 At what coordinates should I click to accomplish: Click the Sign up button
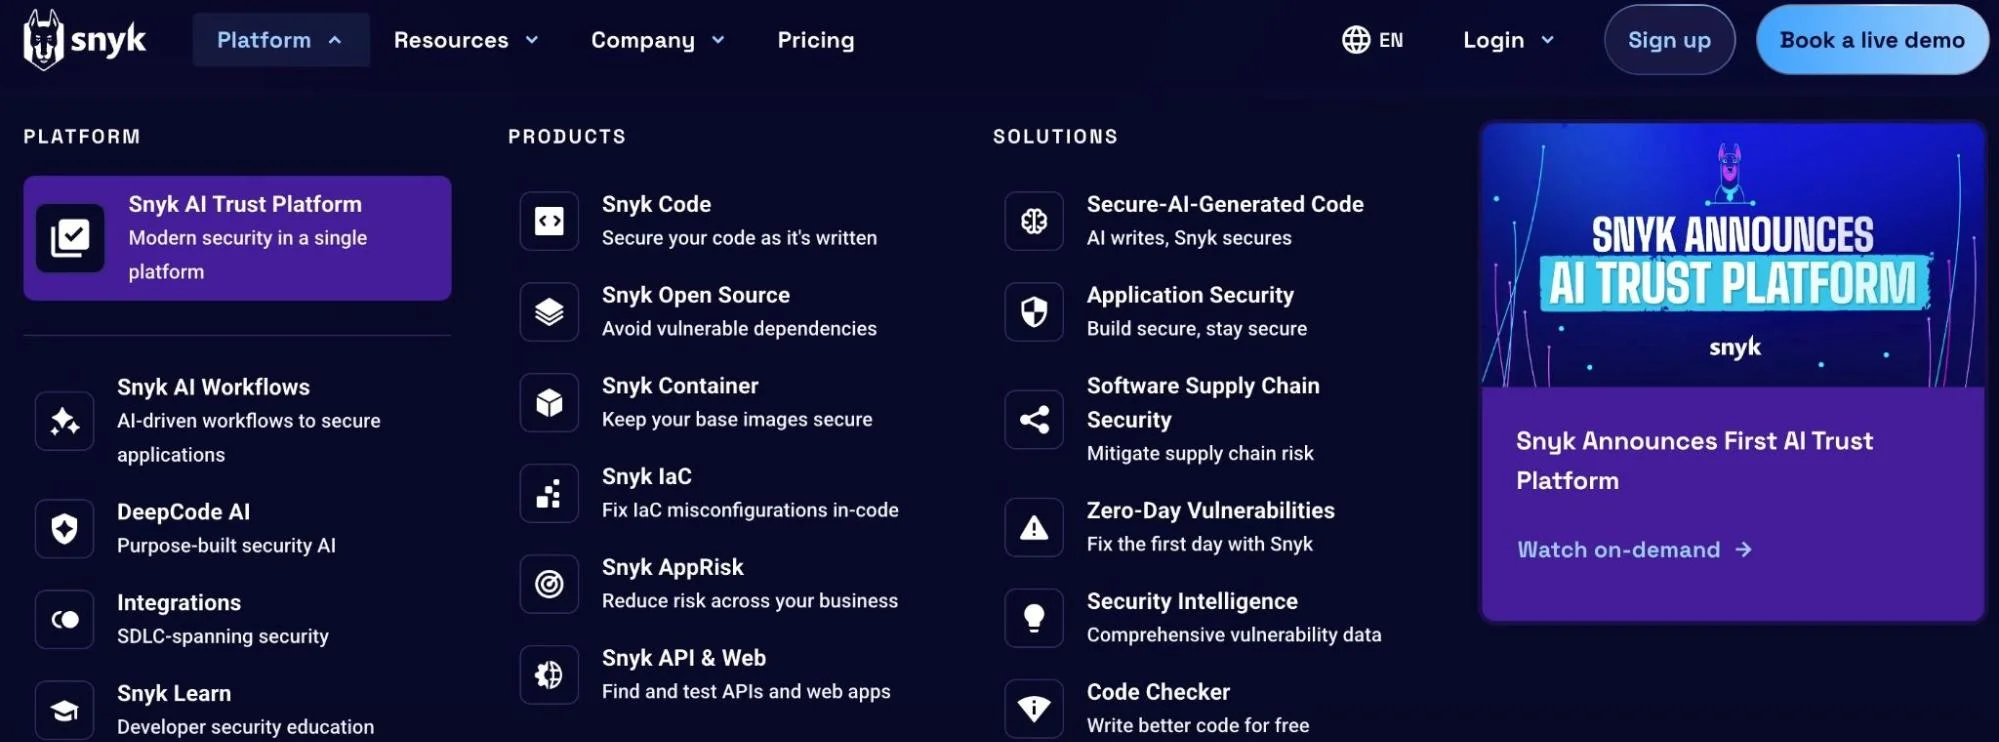click(x=1669, y=40)
